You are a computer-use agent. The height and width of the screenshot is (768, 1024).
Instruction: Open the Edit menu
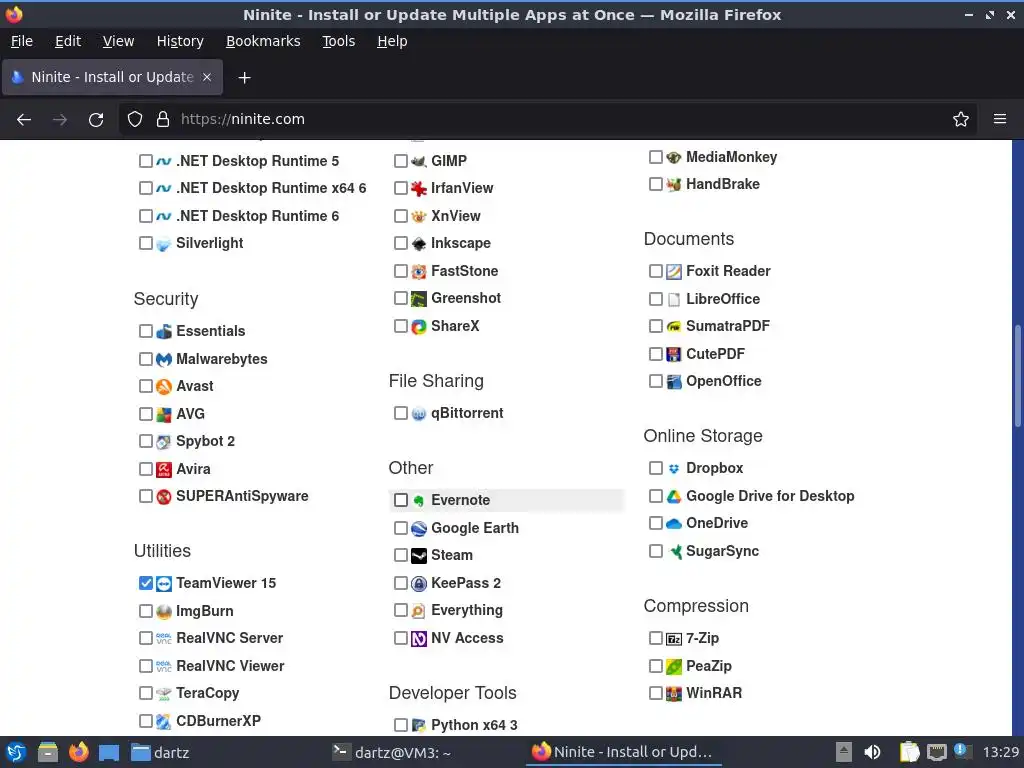68,41
